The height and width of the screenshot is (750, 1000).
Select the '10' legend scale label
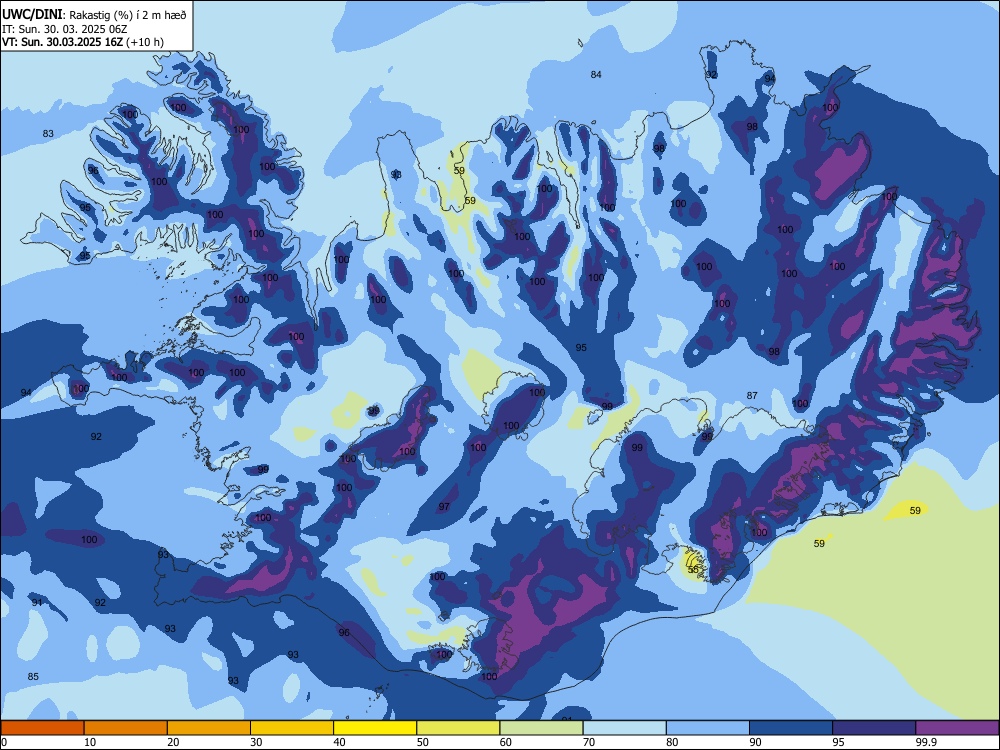tap(90, 742)
